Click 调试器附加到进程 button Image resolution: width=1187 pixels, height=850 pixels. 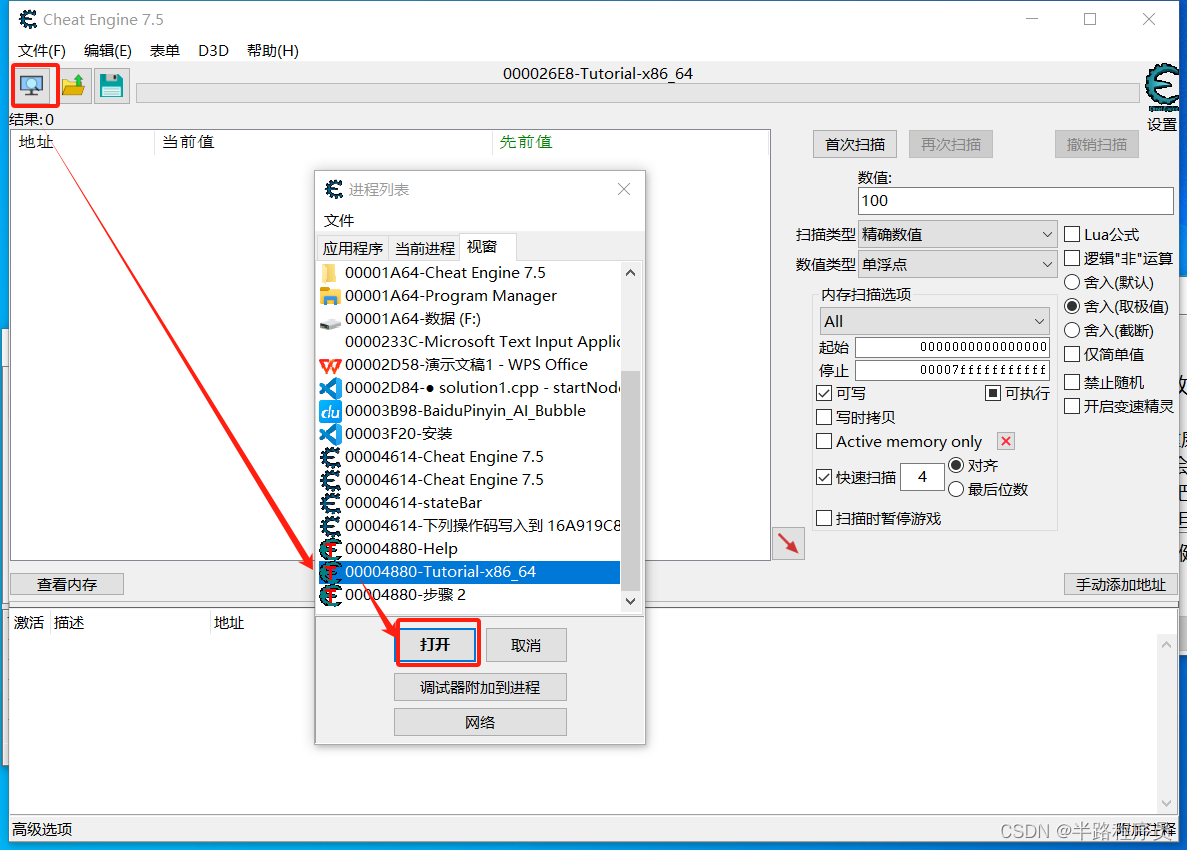pos(480,687)
